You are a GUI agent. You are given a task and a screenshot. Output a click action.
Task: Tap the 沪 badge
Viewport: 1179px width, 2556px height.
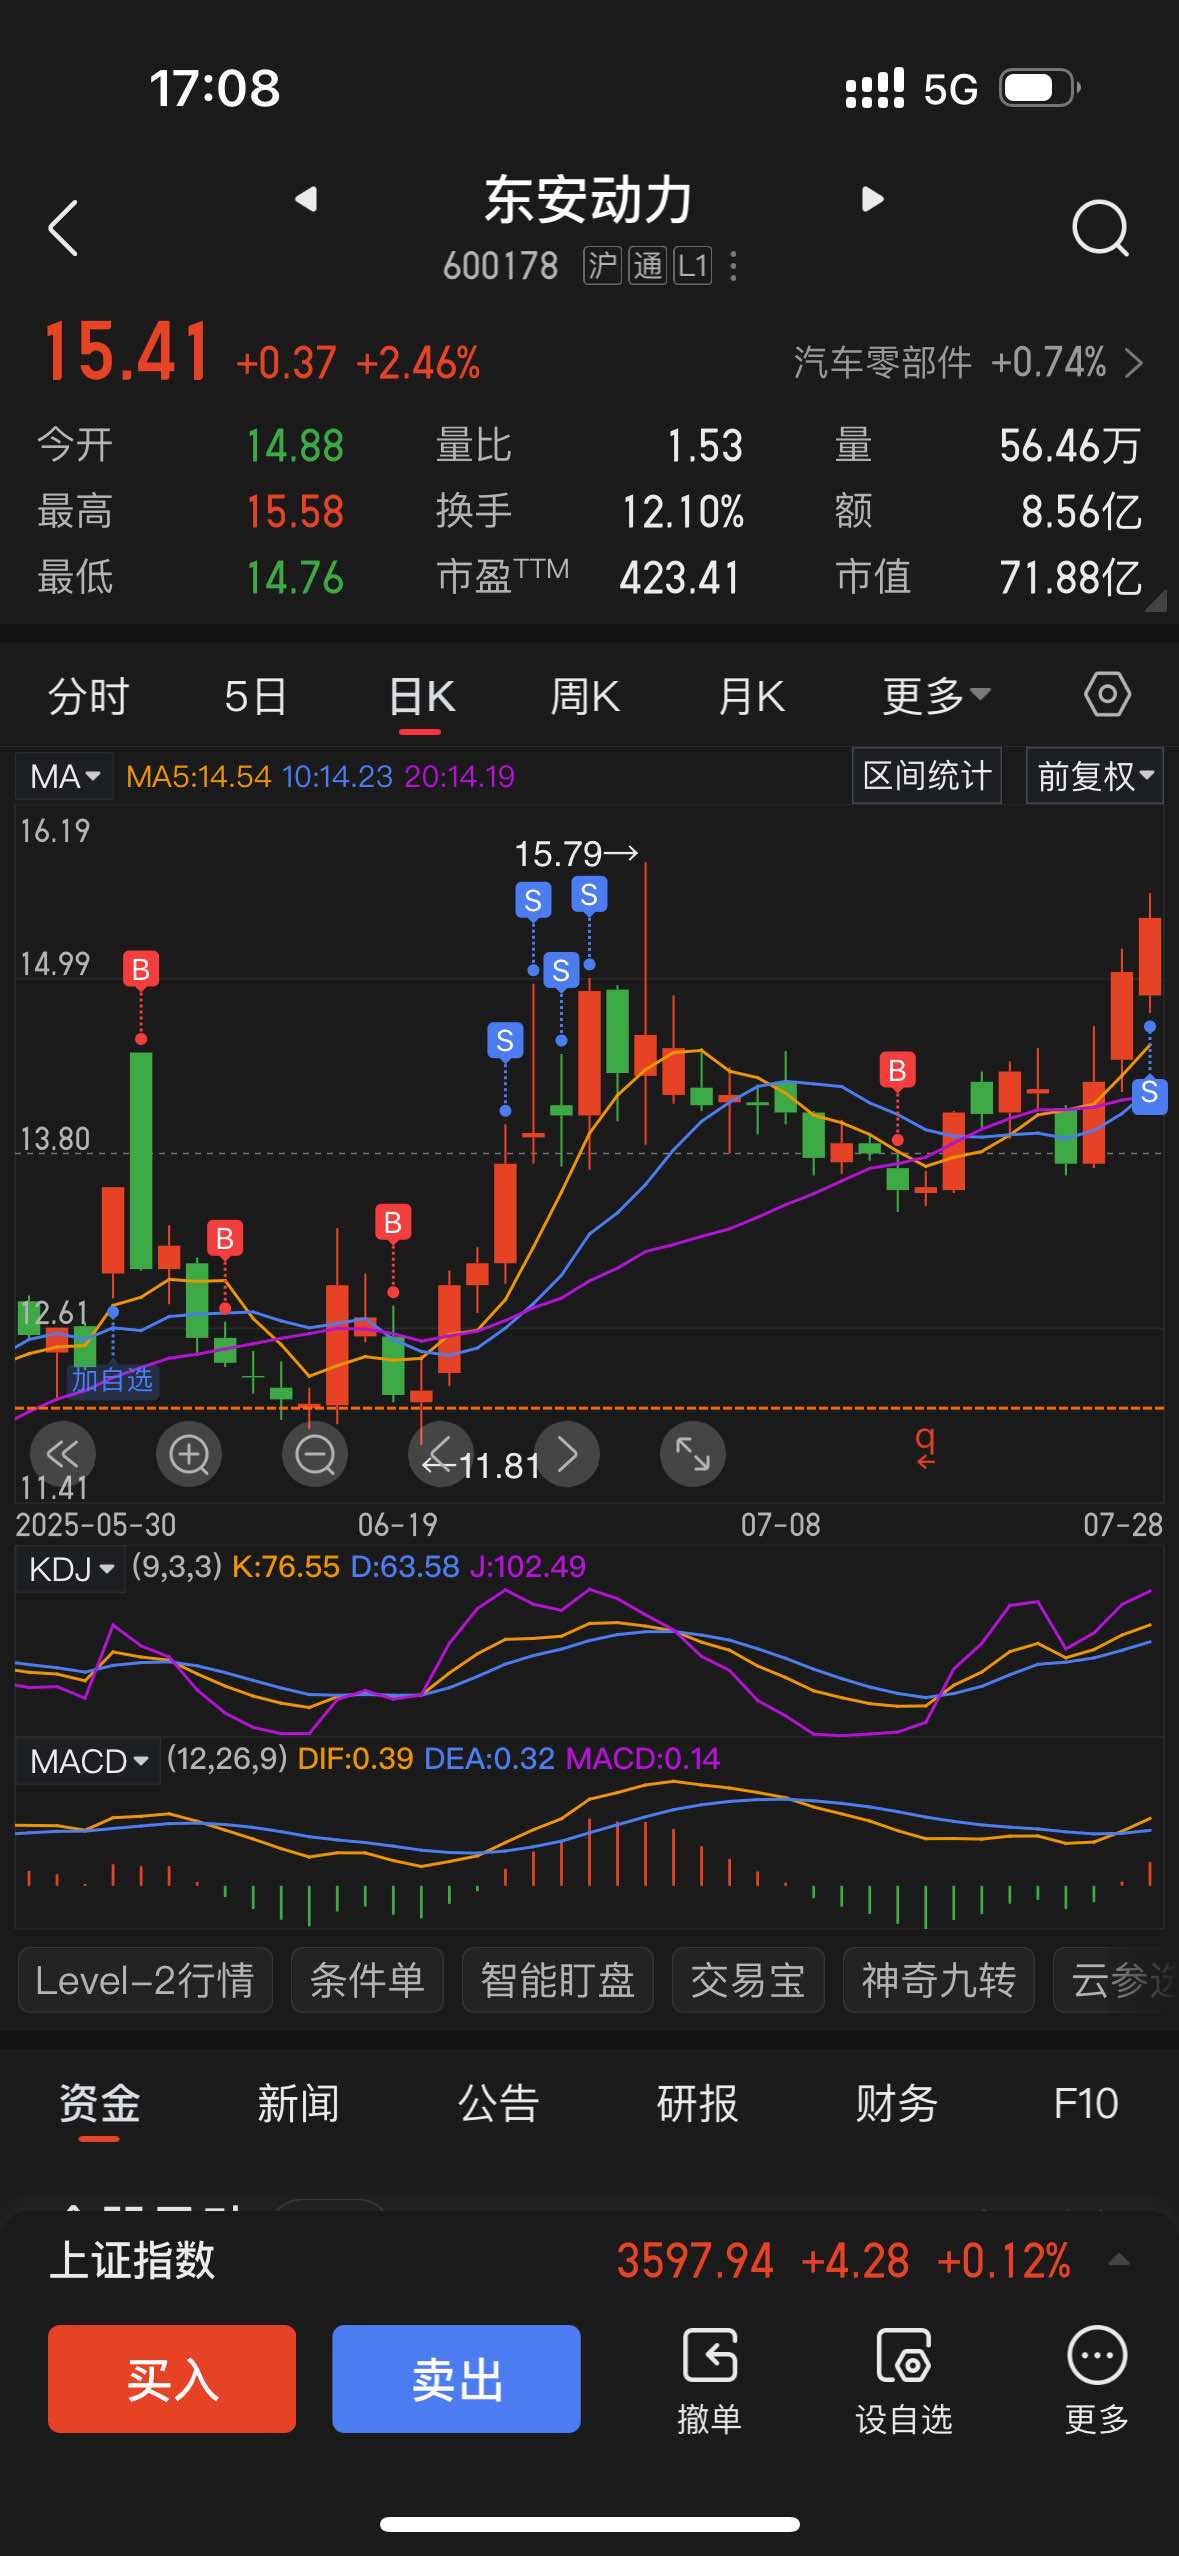[602, 266]
